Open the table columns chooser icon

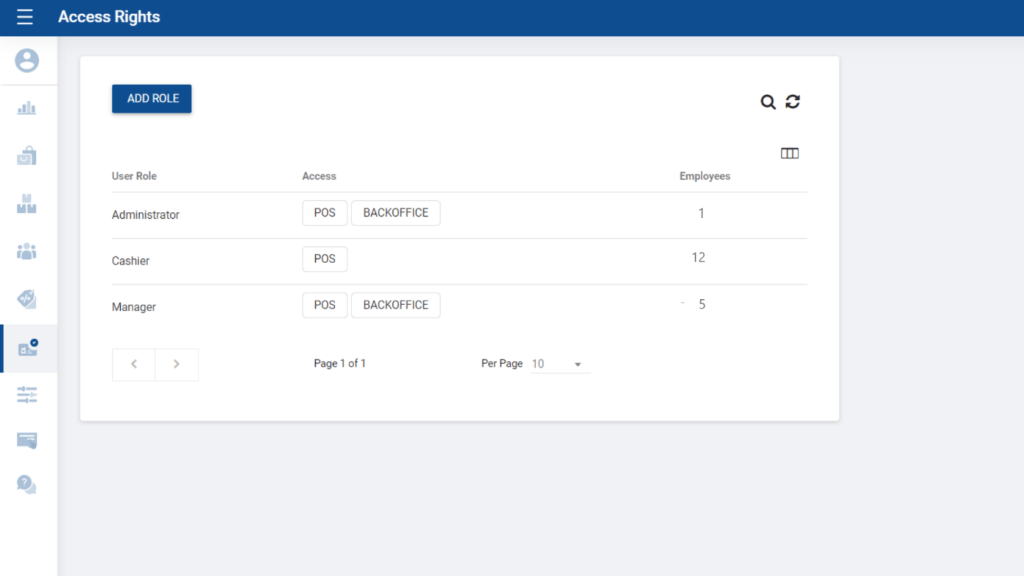(x=790, y=153)
